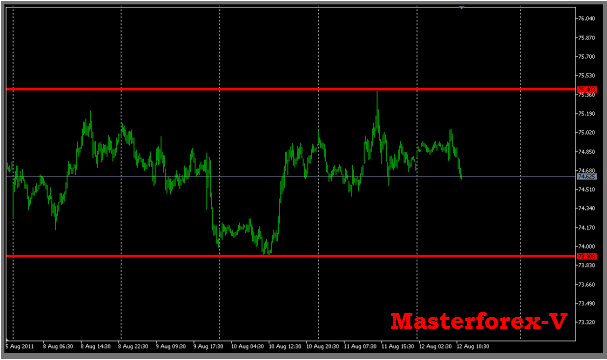This screenshot has width=607, height=360.
Task: Select the lower red support line
Action: click(291, 256)
